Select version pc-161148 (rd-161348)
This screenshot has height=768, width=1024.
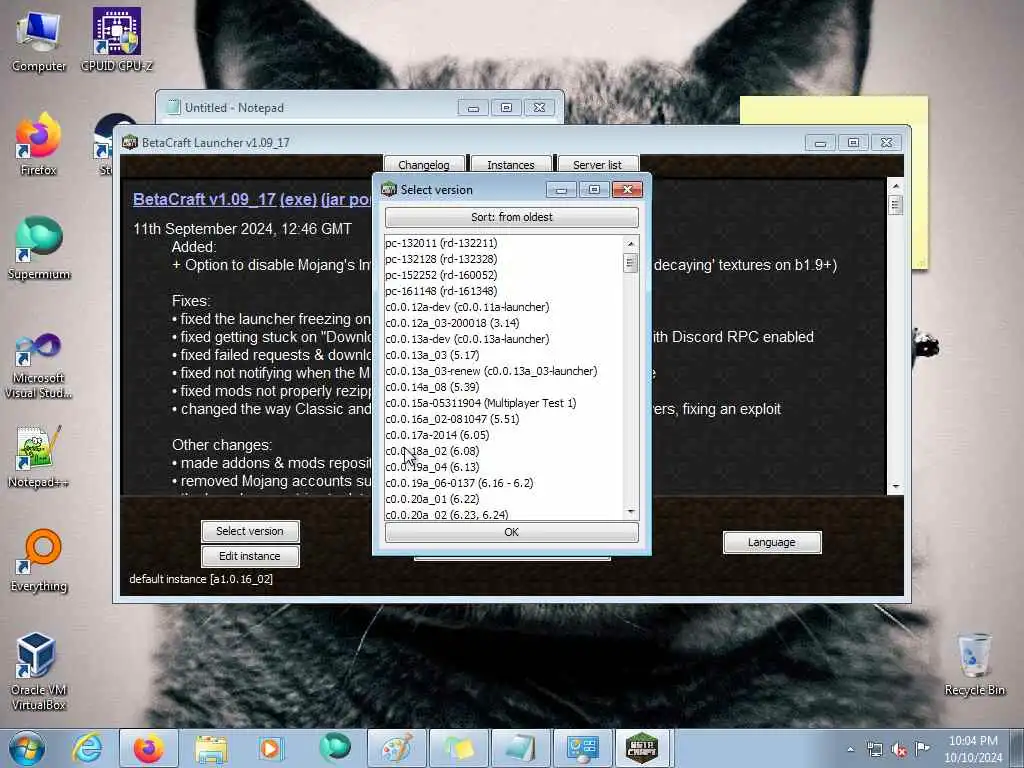click(504, 291)
